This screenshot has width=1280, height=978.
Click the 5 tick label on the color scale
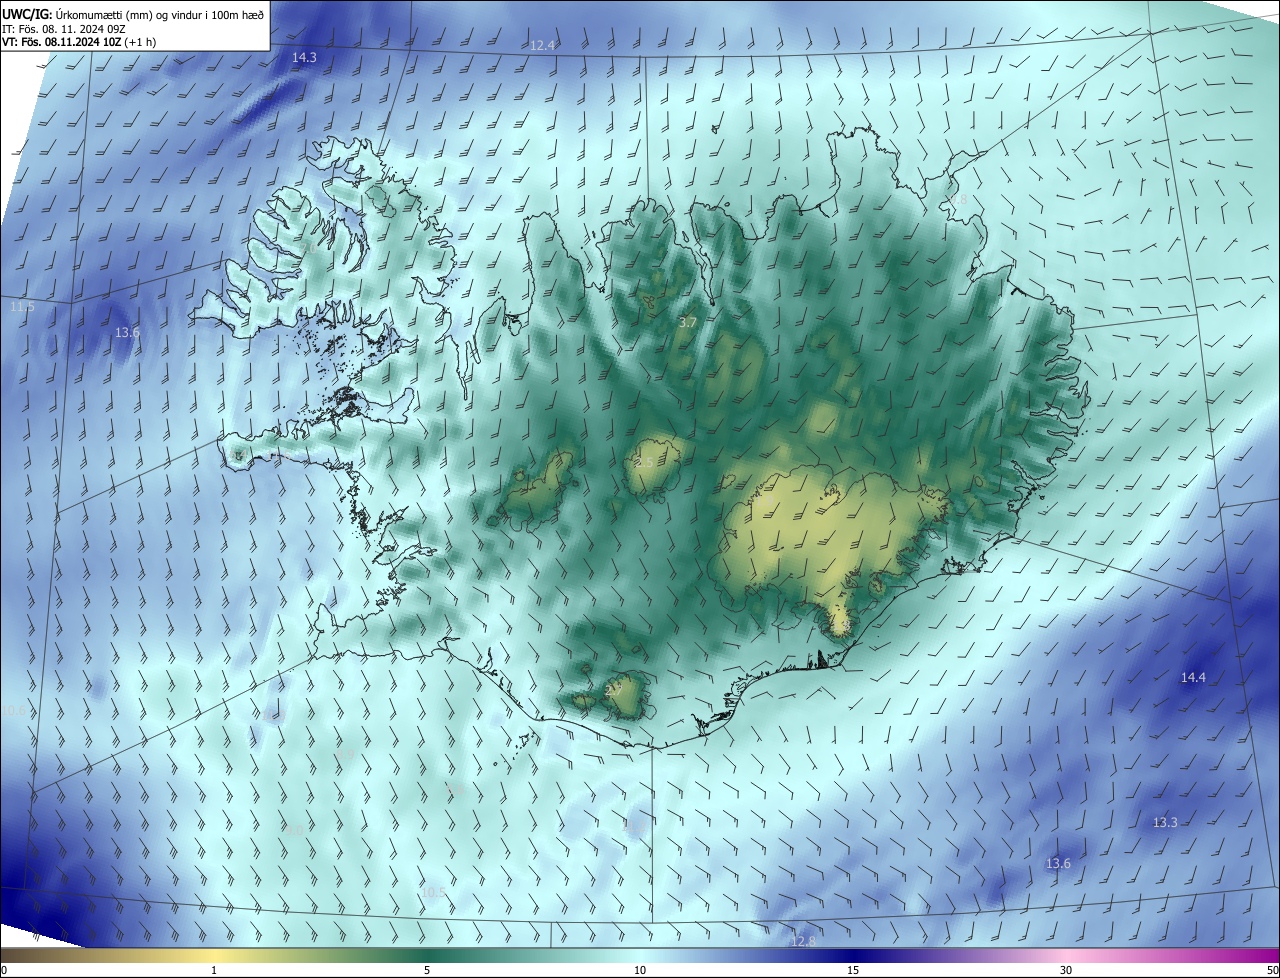click(427, 971)
